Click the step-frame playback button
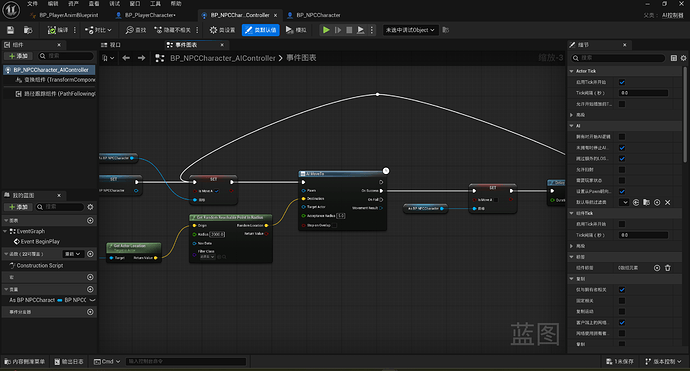This screenshot has width=690, height=371. (x=338, y=30)
